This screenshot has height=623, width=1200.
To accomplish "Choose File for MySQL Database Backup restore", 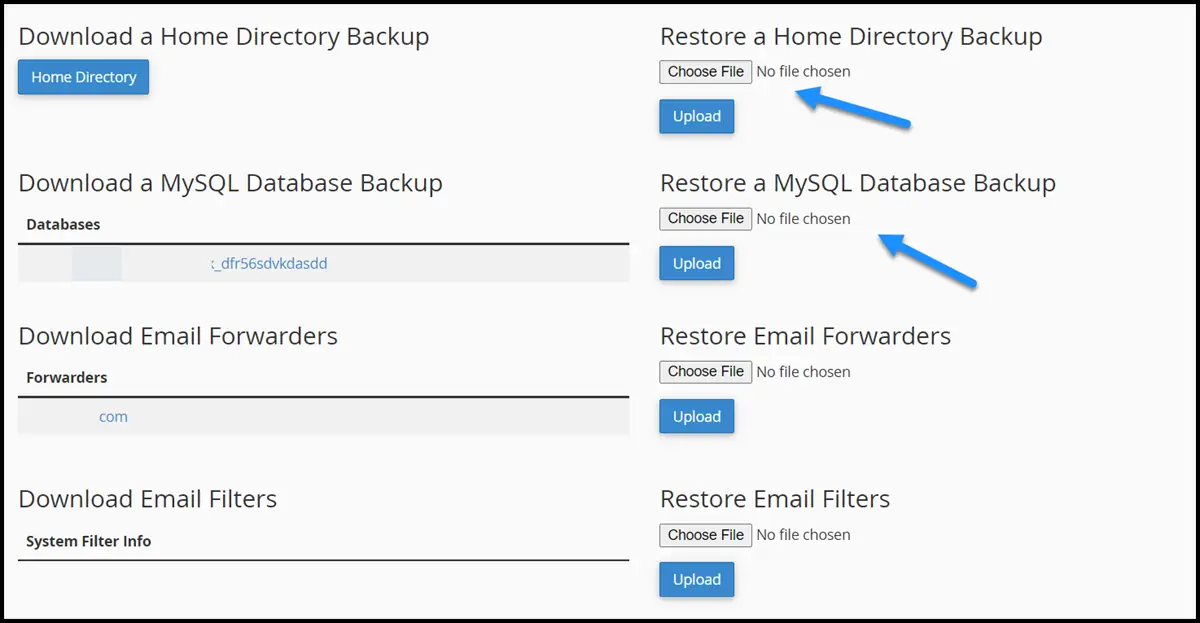I will click(x=705, y=219).
